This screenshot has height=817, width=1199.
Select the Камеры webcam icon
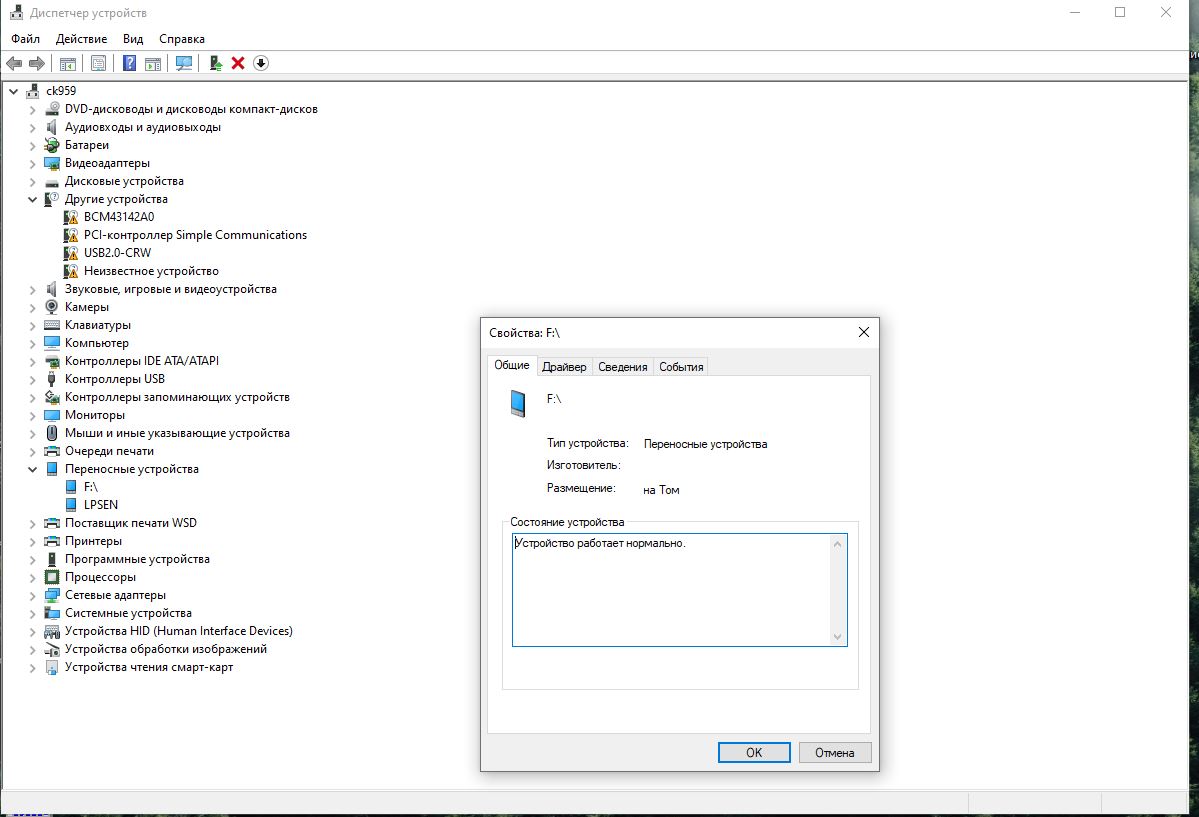point(52,307)
